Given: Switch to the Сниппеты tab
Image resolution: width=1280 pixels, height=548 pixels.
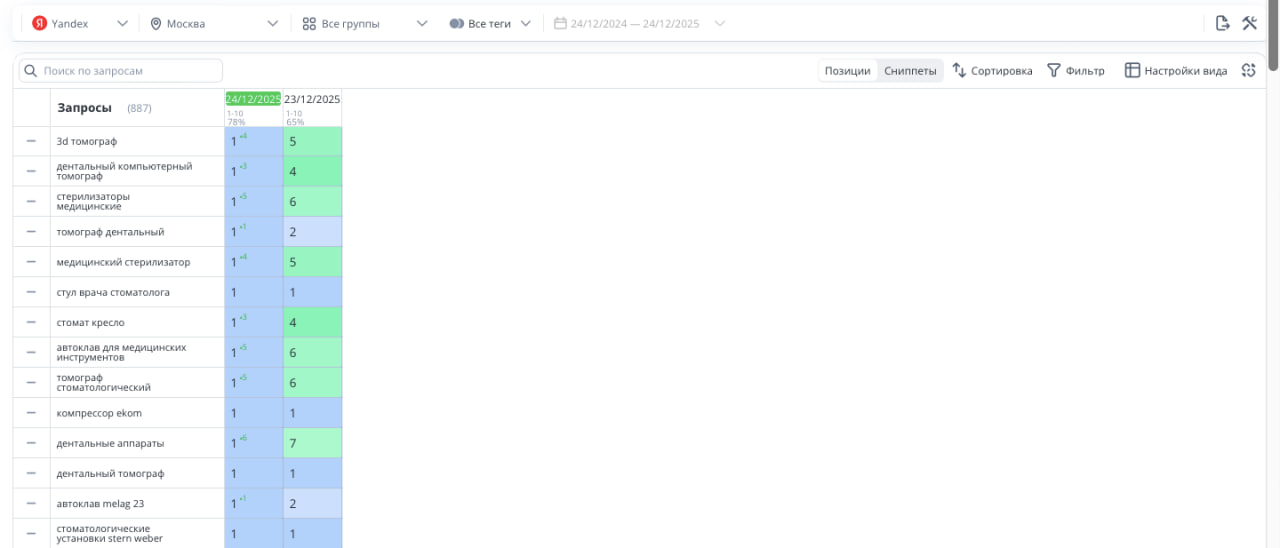Looking at the screenshot, I should 910,70.
